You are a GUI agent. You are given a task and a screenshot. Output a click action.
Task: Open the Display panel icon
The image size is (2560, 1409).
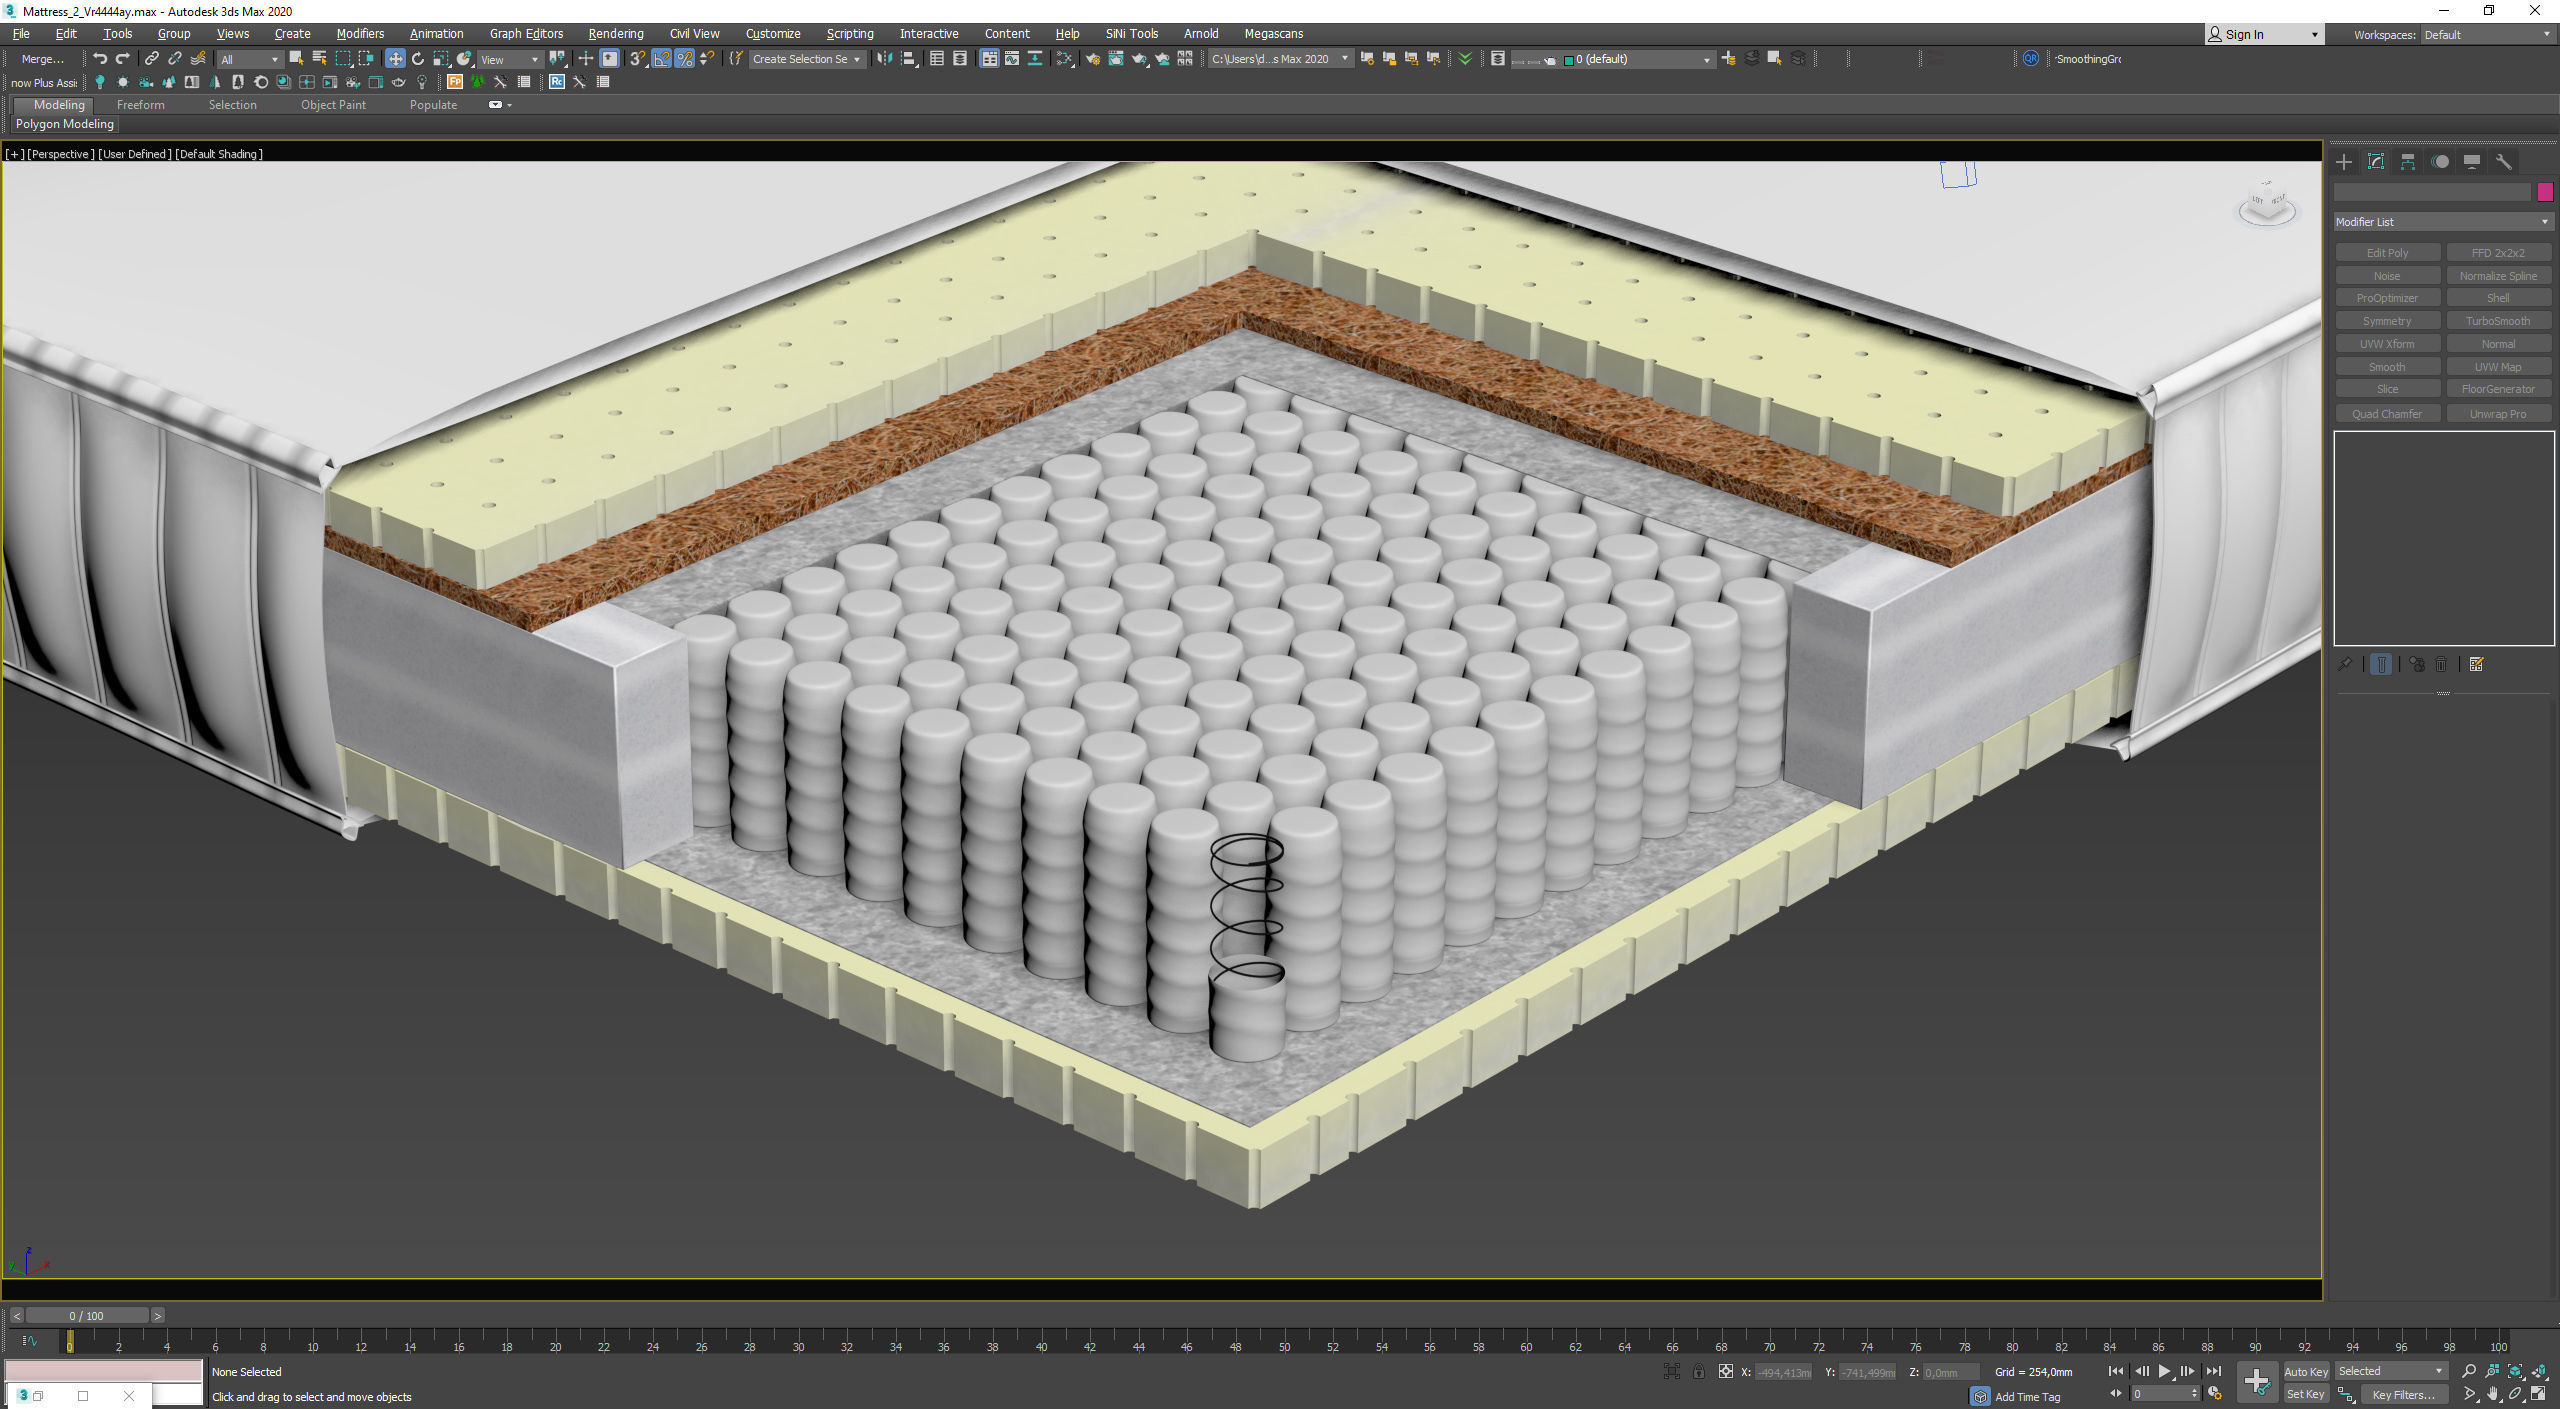point(2472,162)
